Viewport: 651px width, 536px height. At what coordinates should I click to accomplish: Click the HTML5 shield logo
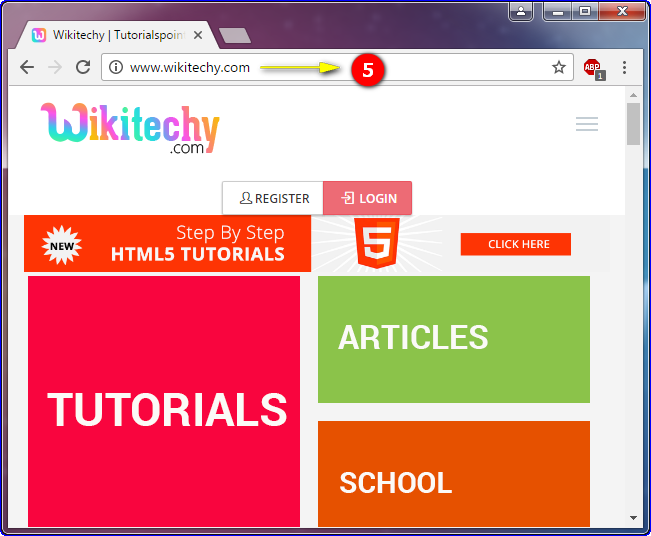(377, 243)
